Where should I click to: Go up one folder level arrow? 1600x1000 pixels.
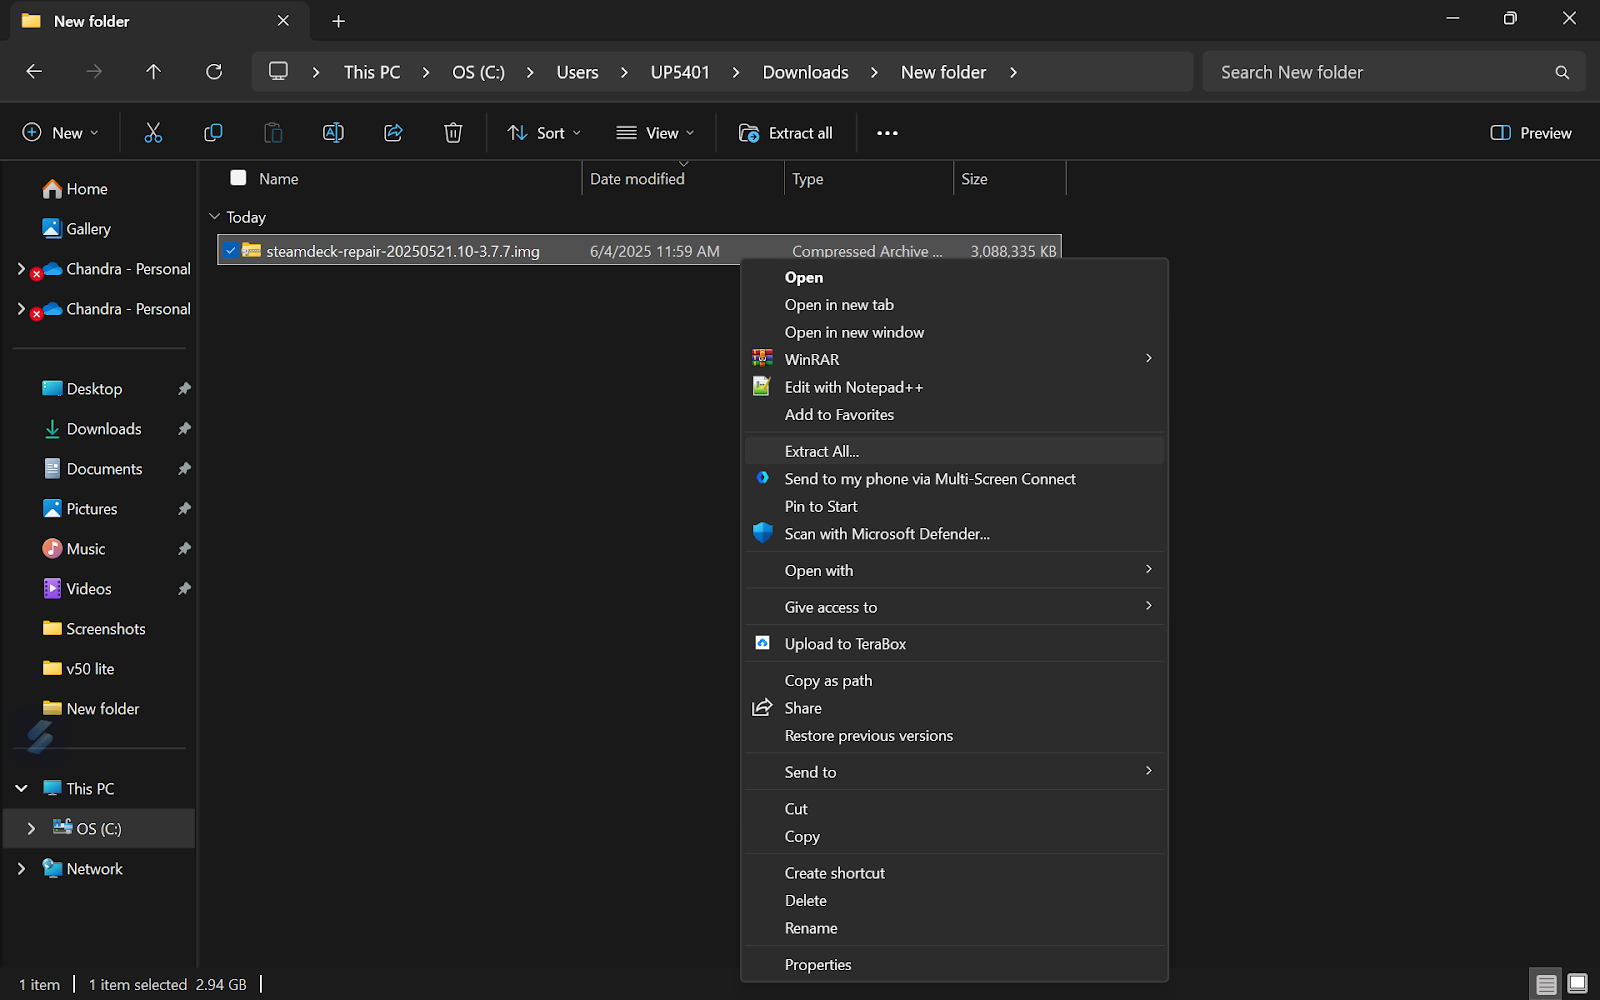tap(153, 72)
